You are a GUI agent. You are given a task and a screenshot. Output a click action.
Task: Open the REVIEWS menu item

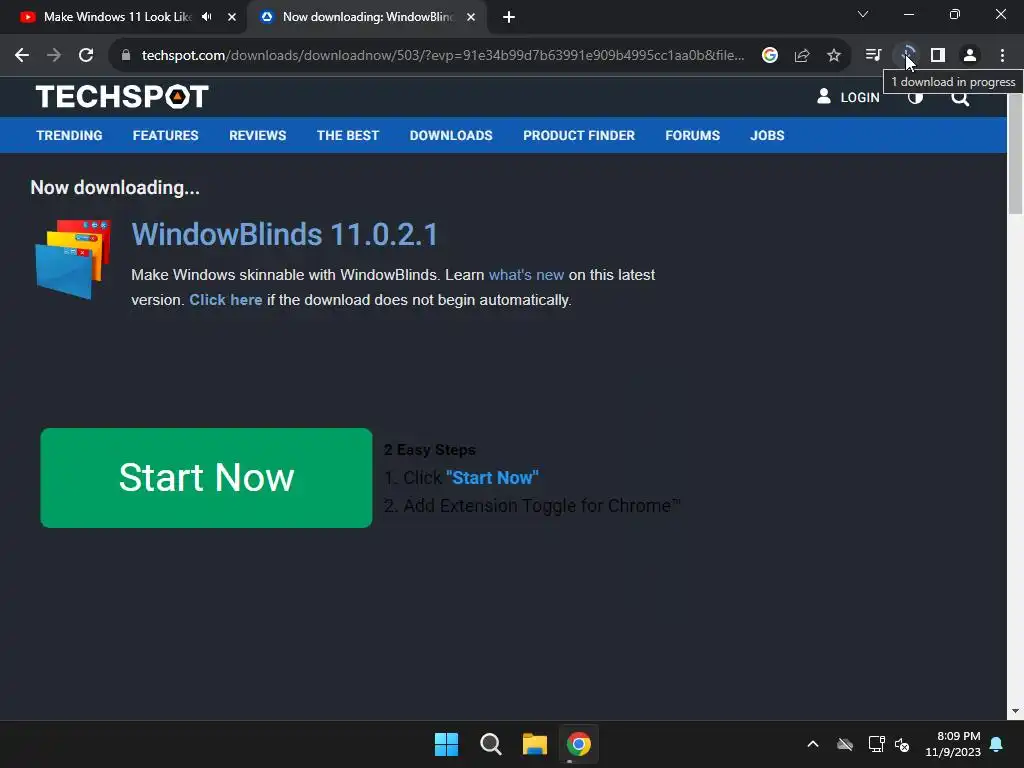pos(257,135)
